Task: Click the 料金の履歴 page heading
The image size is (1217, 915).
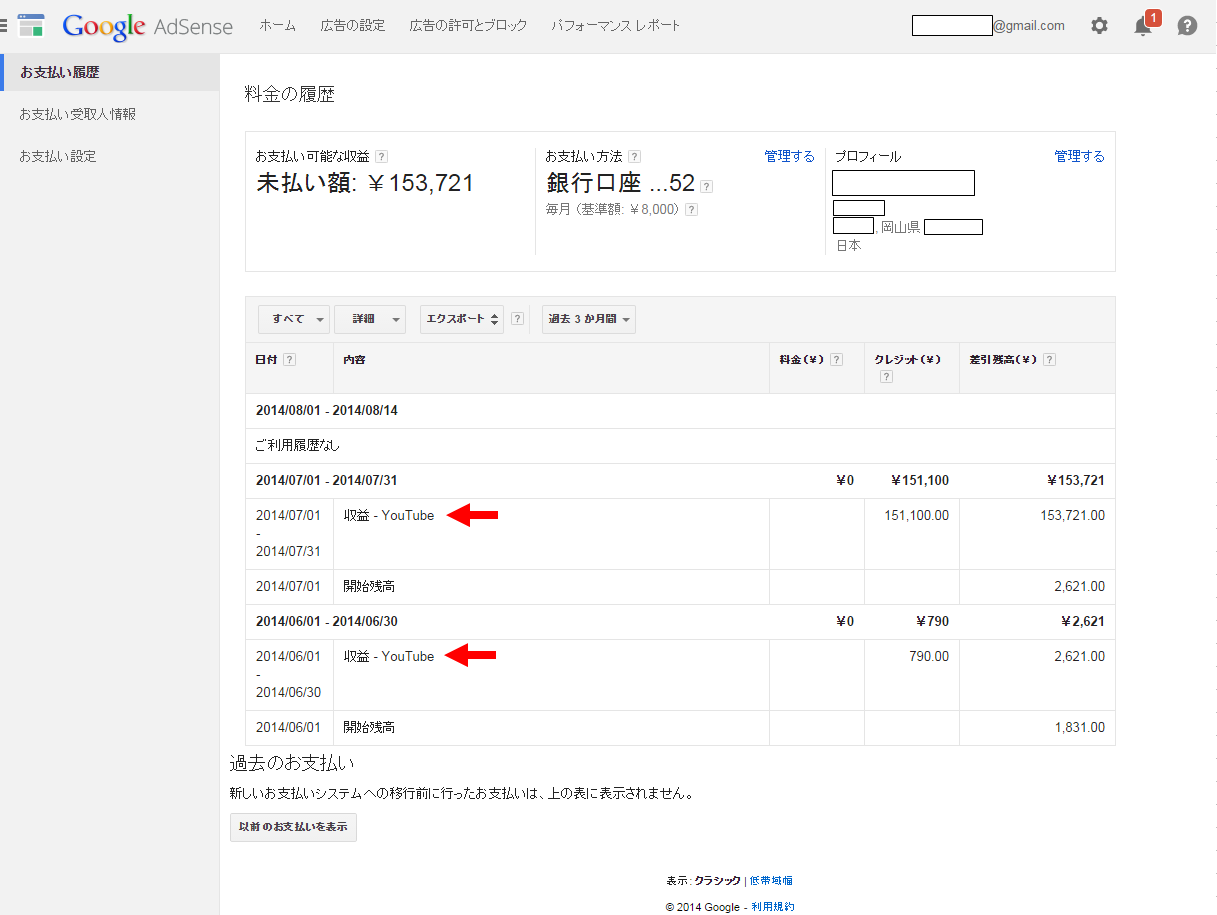Action: tap(290, 95)
